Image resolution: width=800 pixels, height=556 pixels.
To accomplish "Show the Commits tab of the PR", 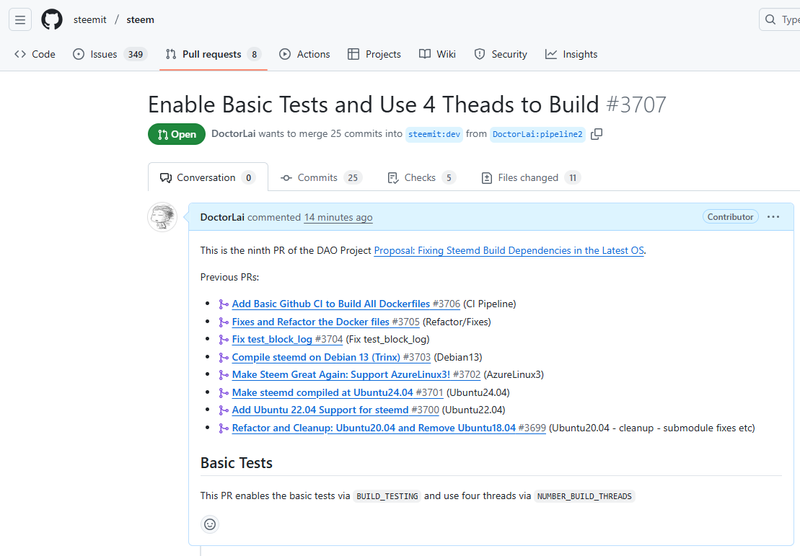I will pyautogui.click(x=320, y=178).
